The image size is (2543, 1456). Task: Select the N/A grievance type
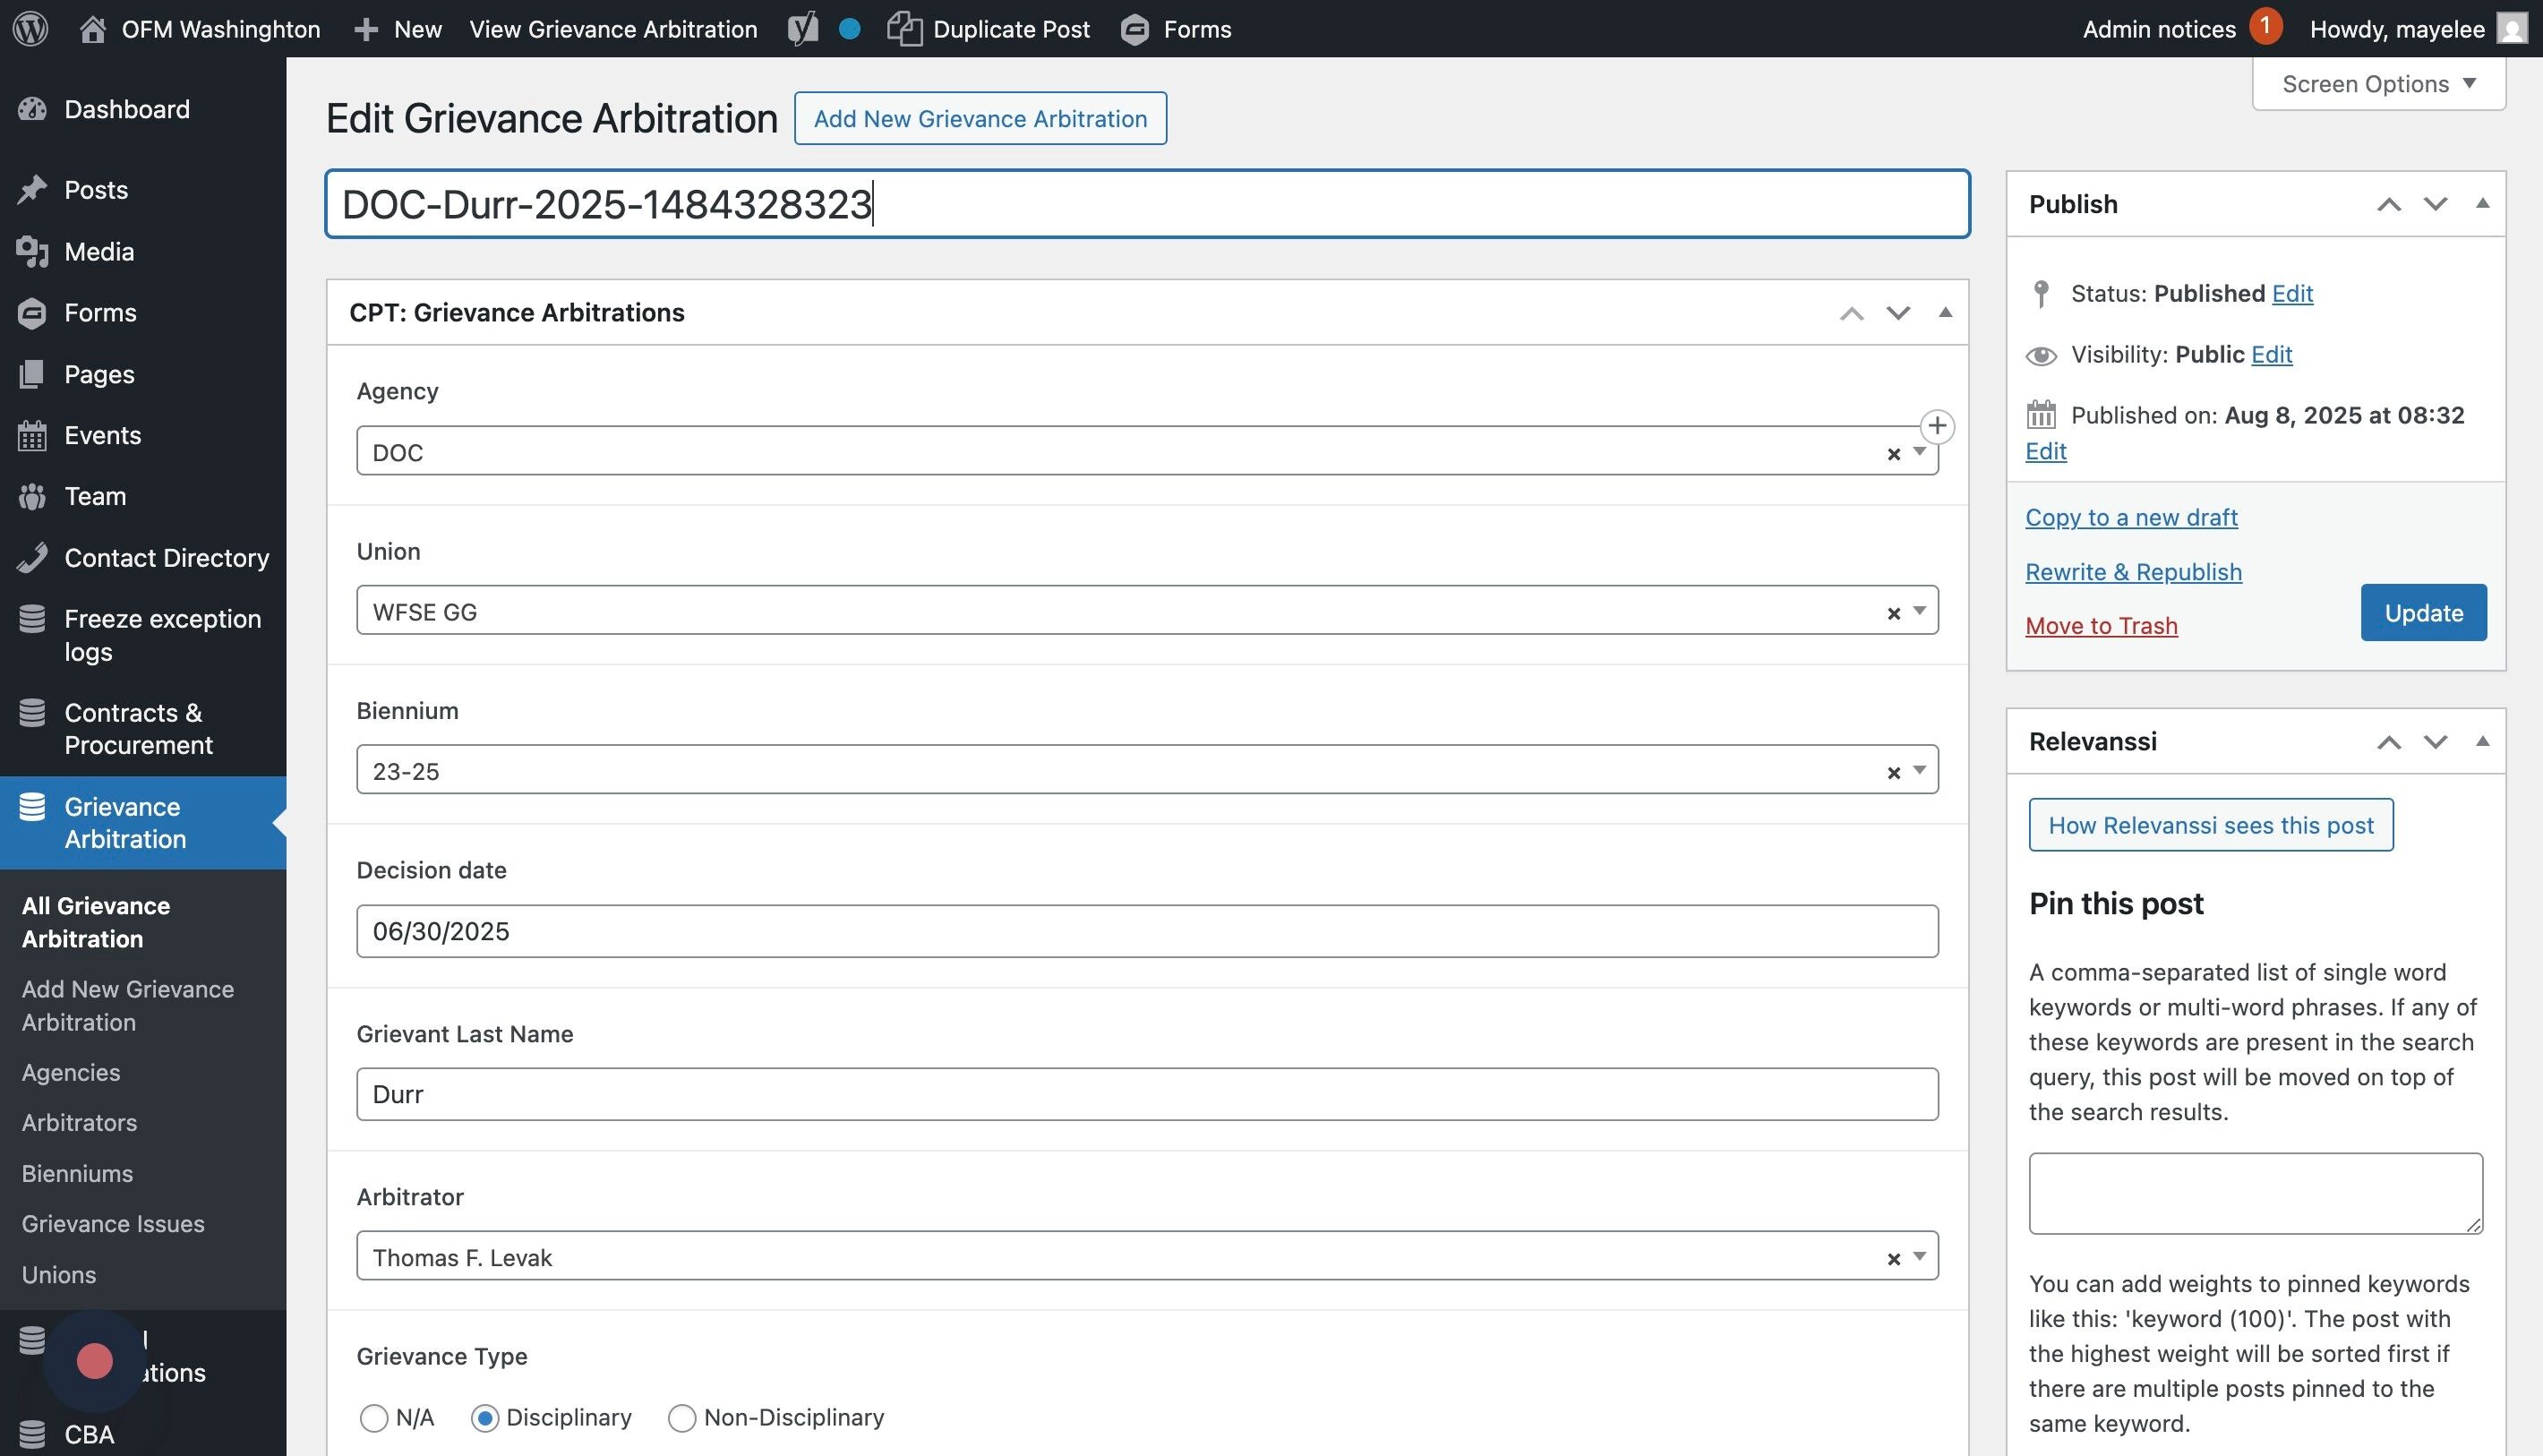(x=373, y=1417)
